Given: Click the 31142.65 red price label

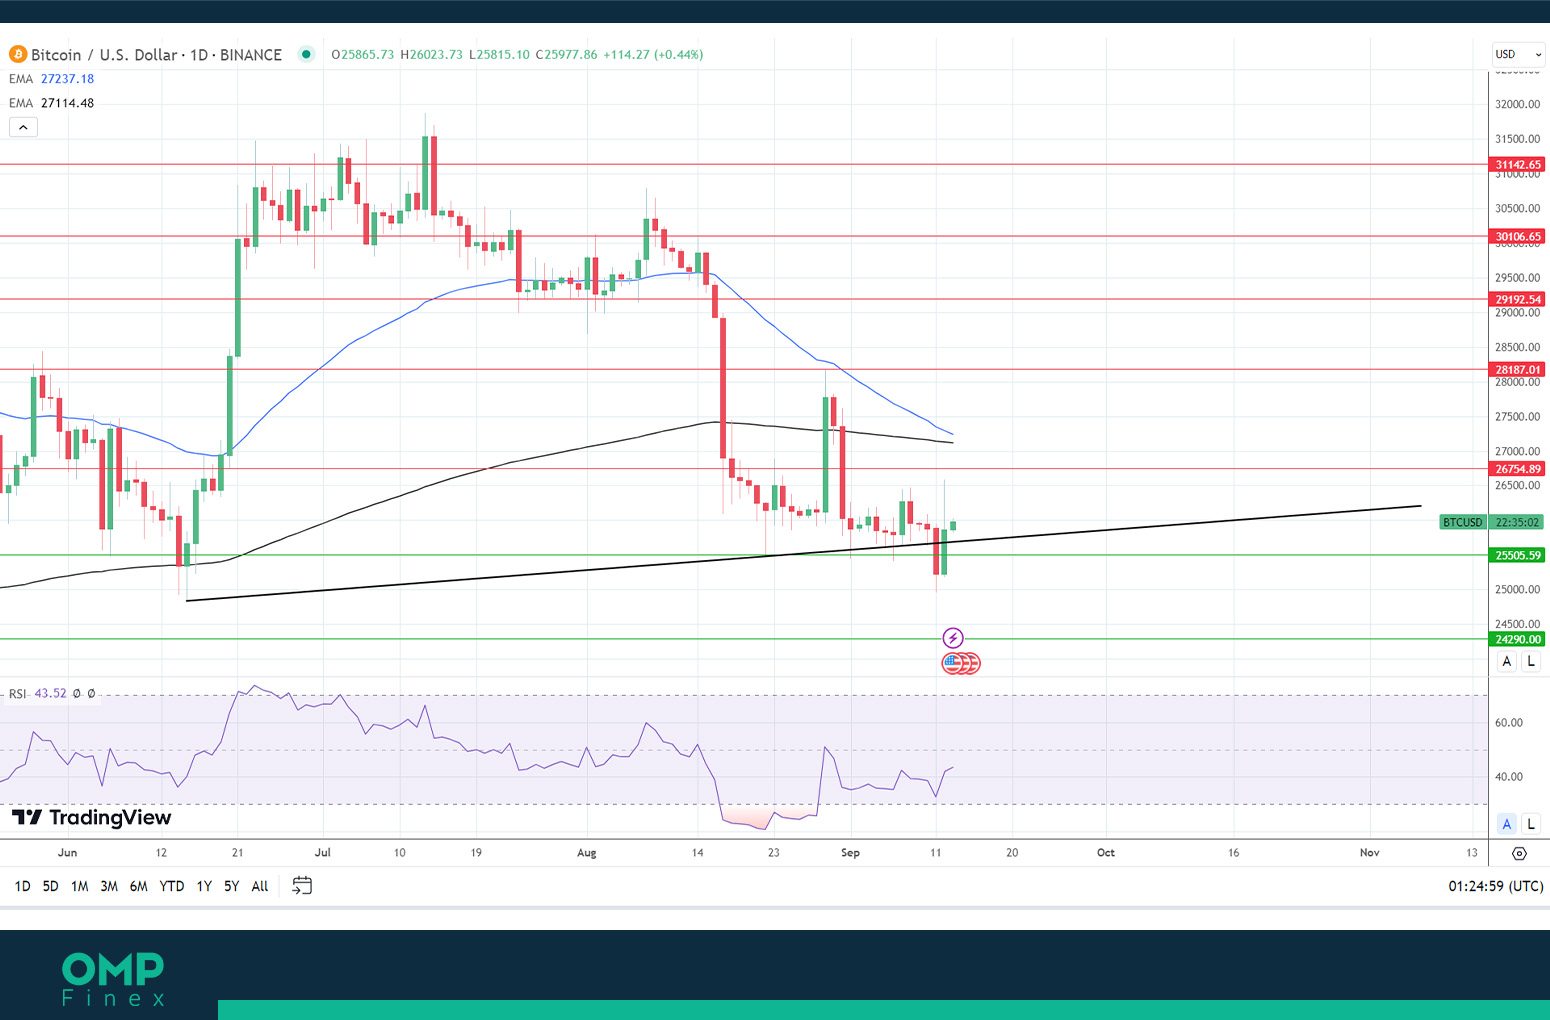Looking at the screenshot, I should [x=1518, y=164].
